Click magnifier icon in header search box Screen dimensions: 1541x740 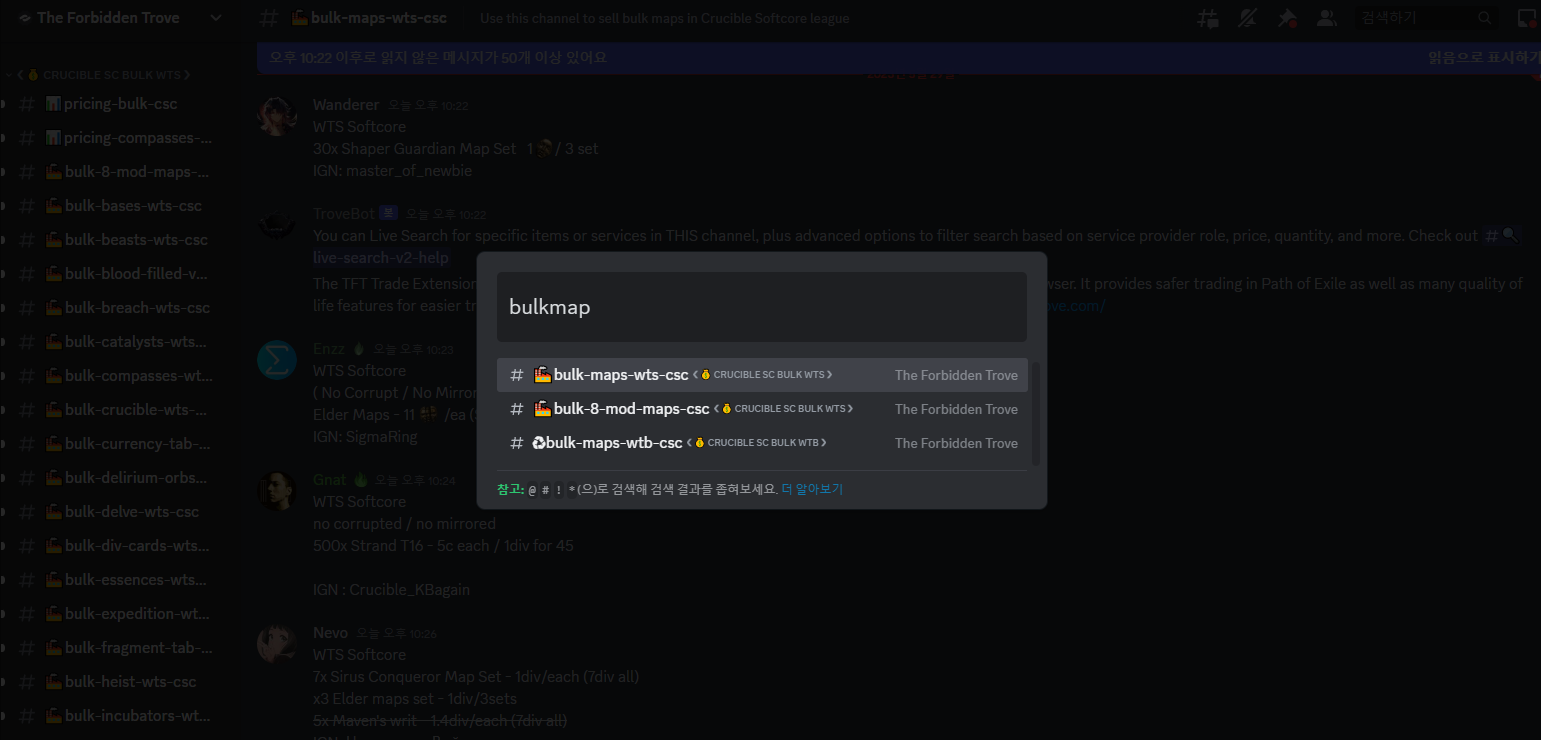(1484, 18)
